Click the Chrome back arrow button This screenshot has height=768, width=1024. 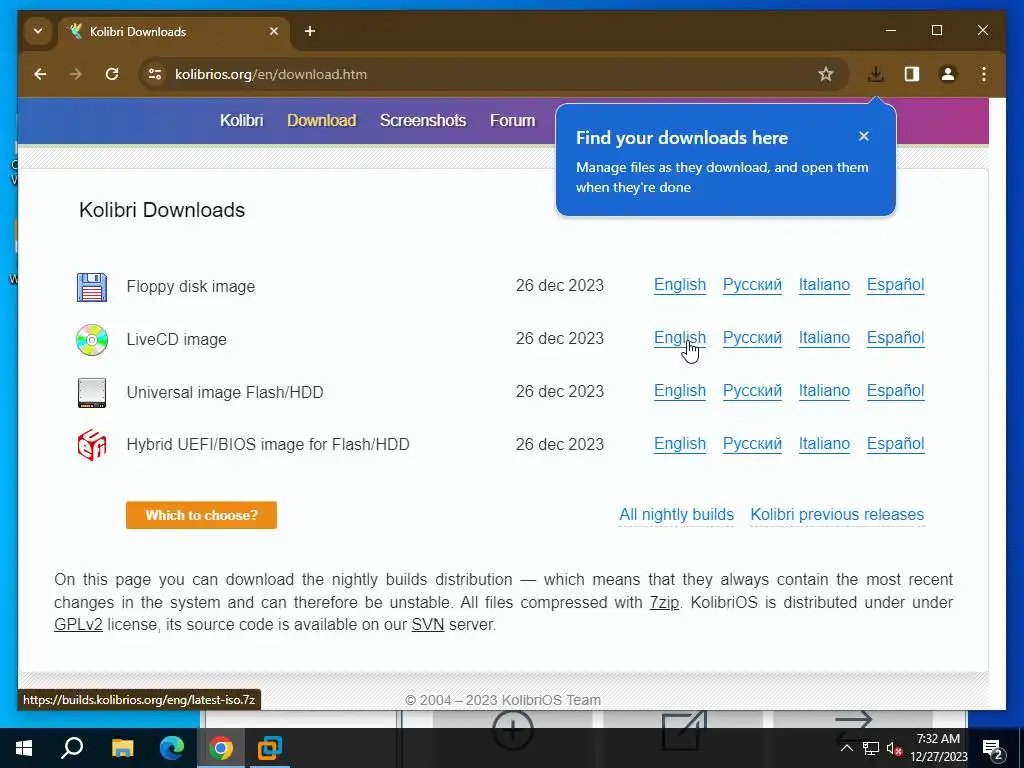click(40, 74)
